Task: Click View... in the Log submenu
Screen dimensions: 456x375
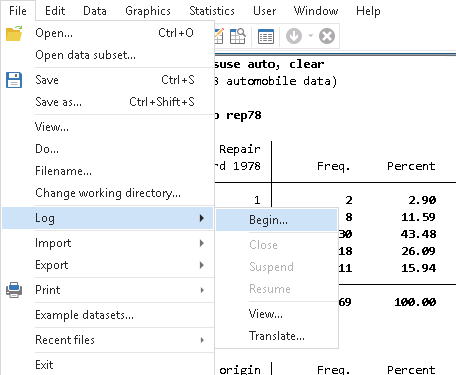Action: (x=277, y=314)
